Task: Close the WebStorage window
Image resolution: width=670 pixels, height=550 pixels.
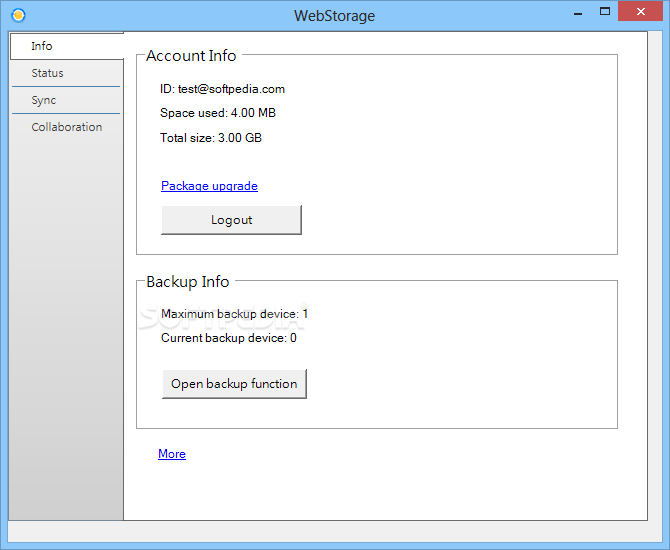Action: click(641, 12)
